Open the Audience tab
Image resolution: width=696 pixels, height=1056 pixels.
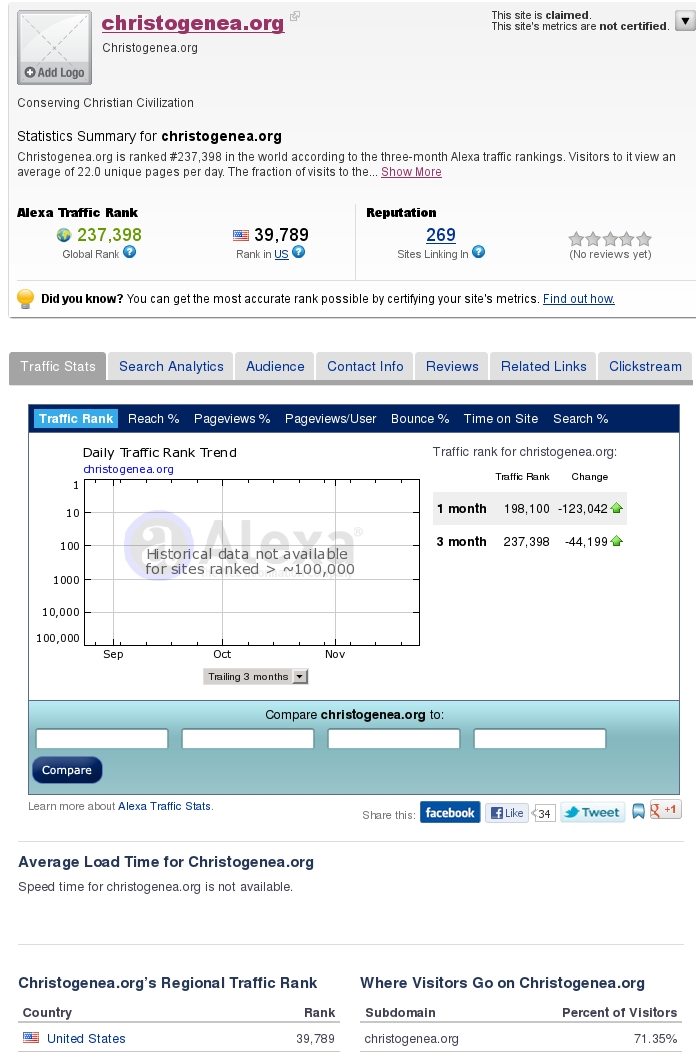[275, 366]
